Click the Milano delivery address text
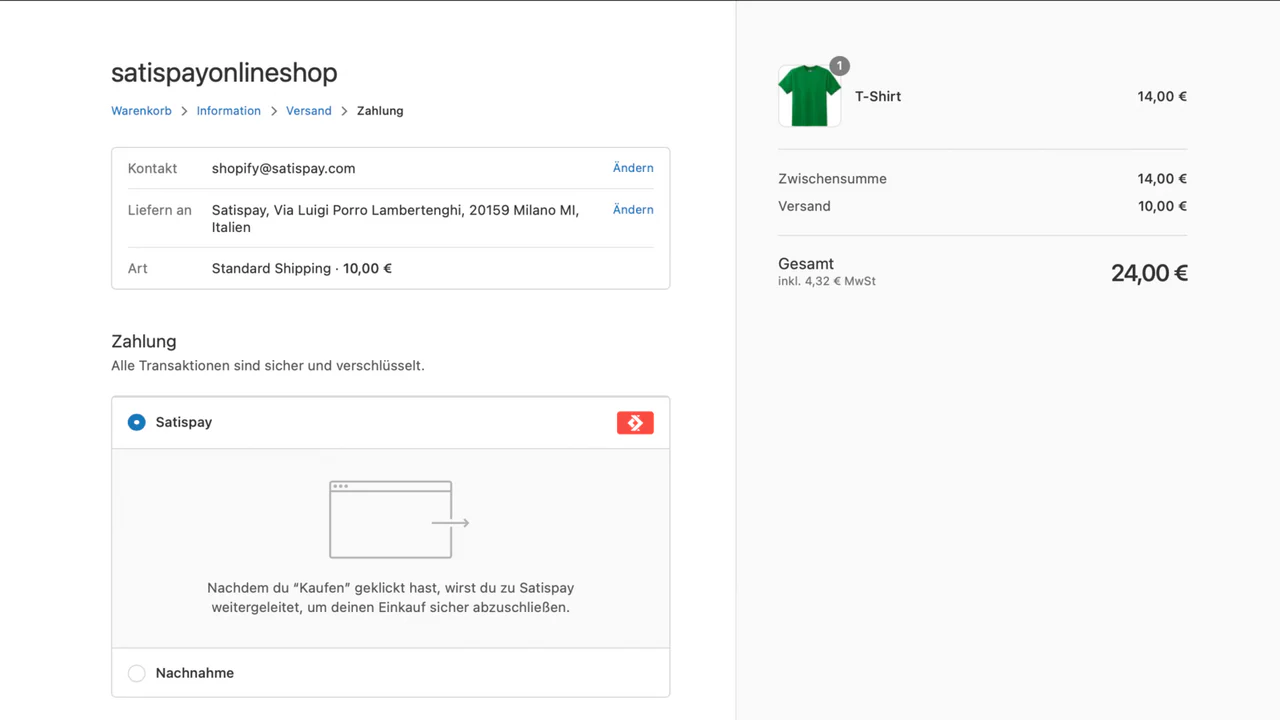Screen dimensions: 1280x720 (x=395, y=219)
